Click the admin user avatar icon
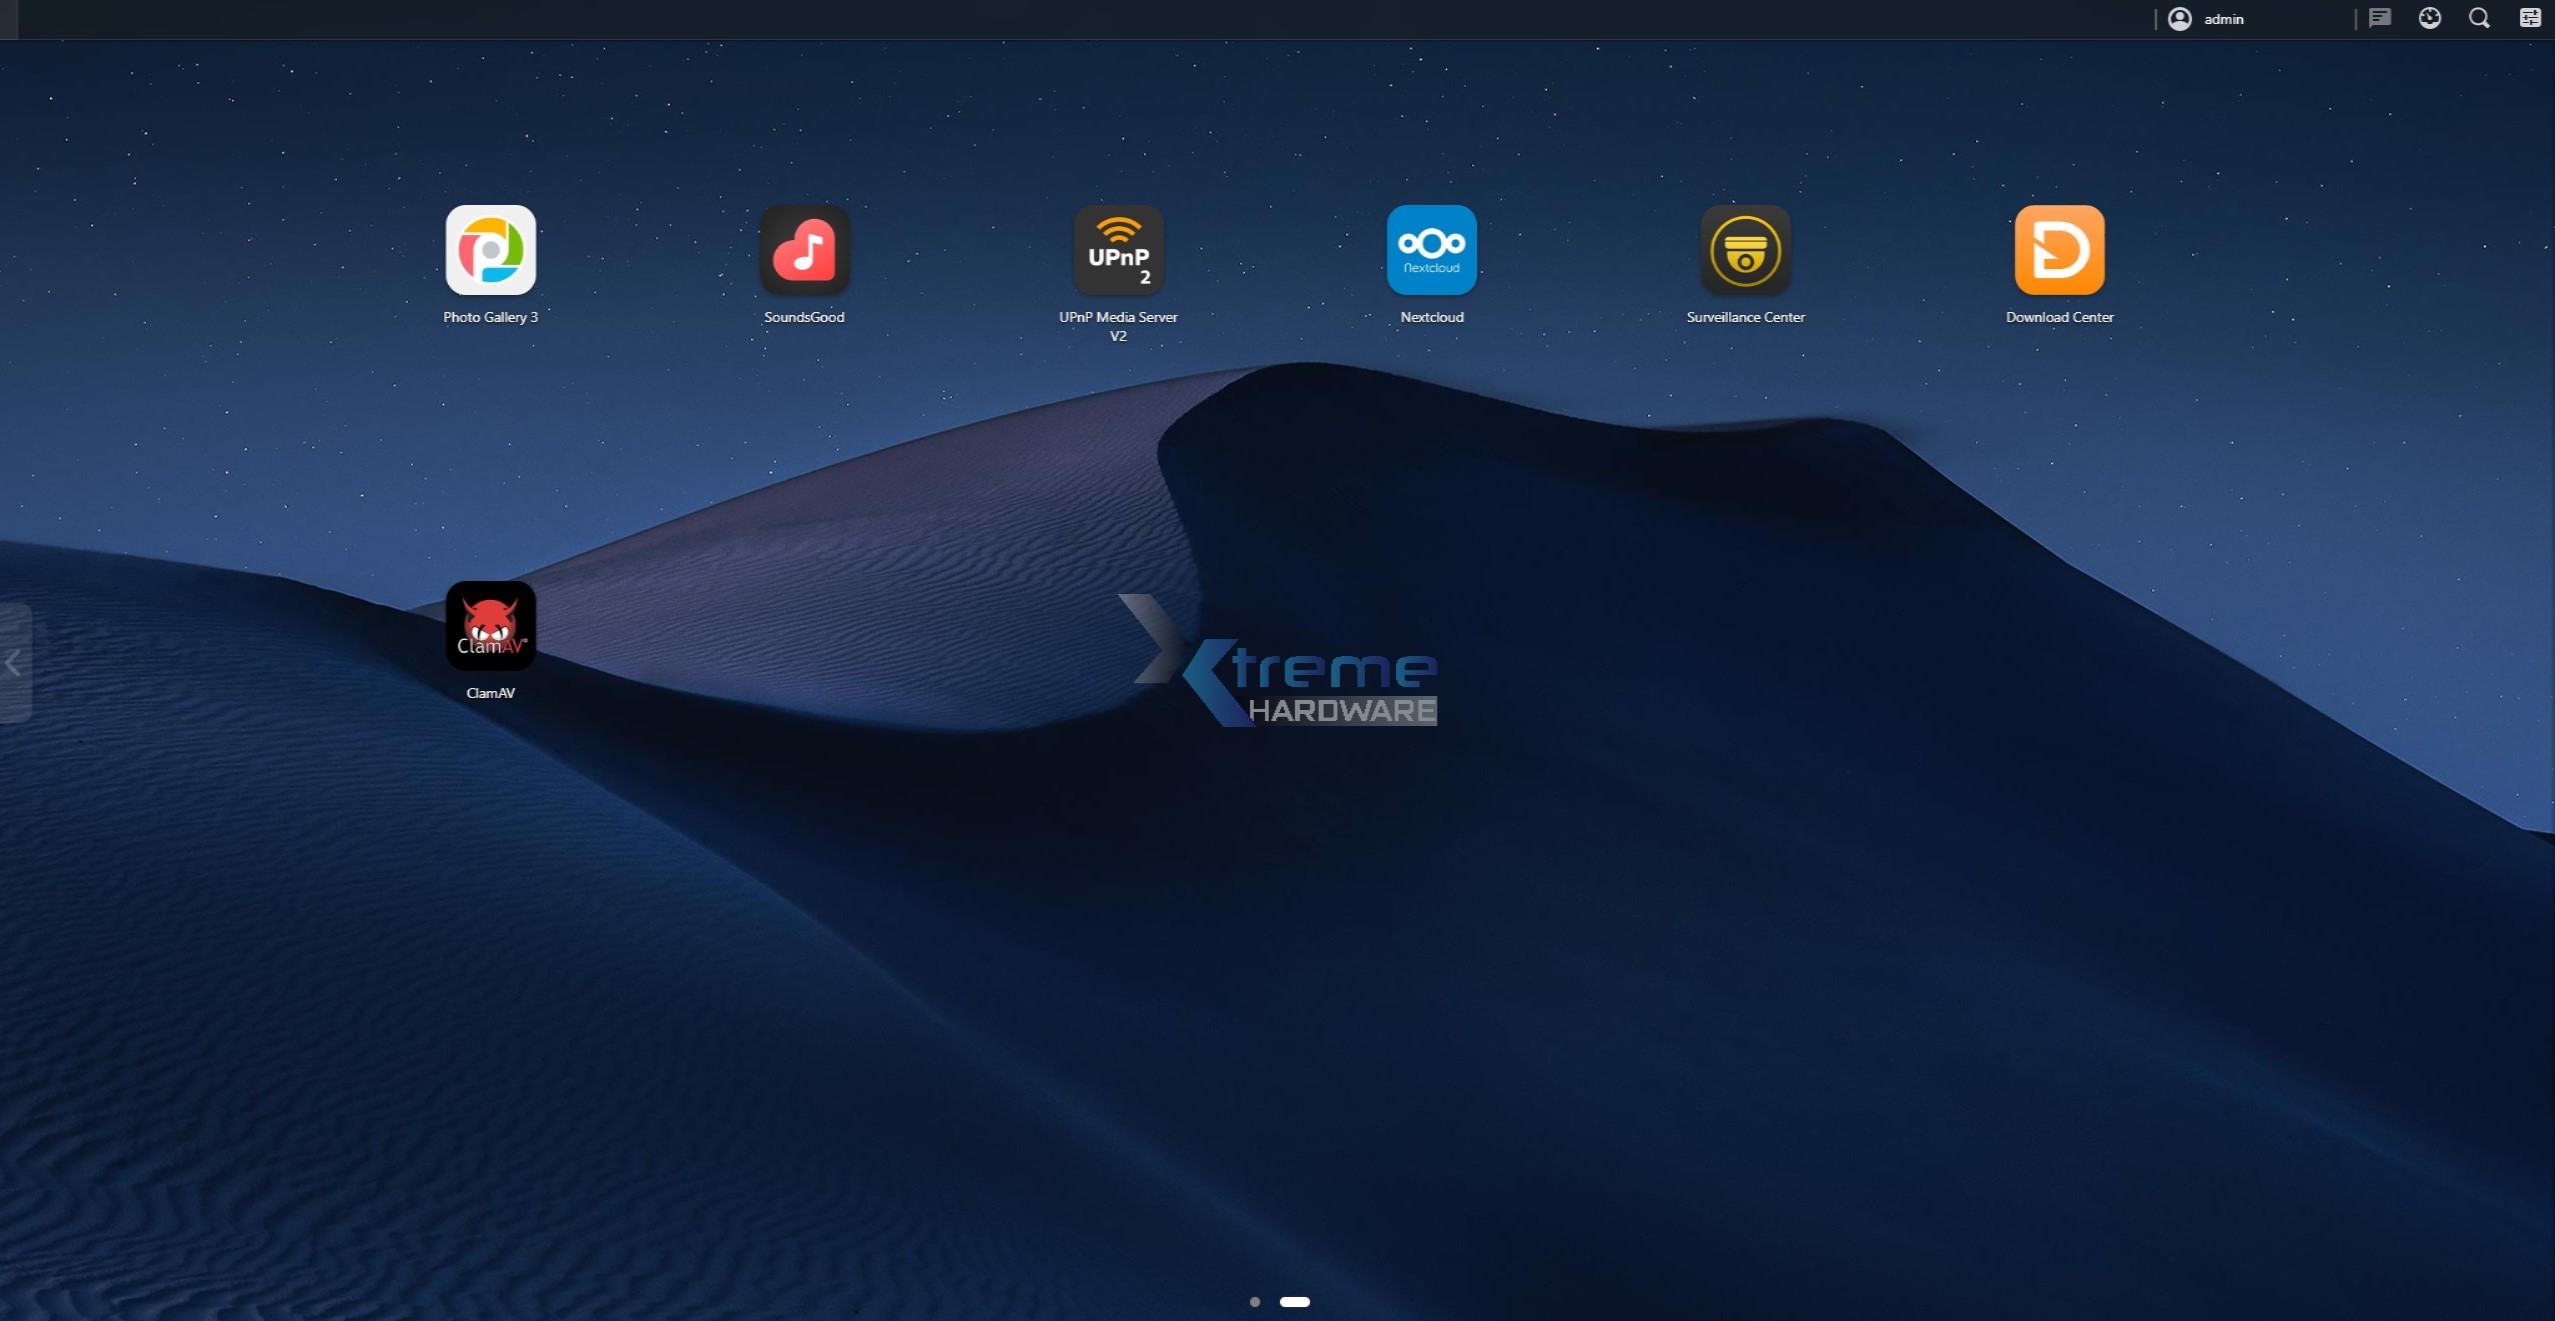 (2180, 19)
